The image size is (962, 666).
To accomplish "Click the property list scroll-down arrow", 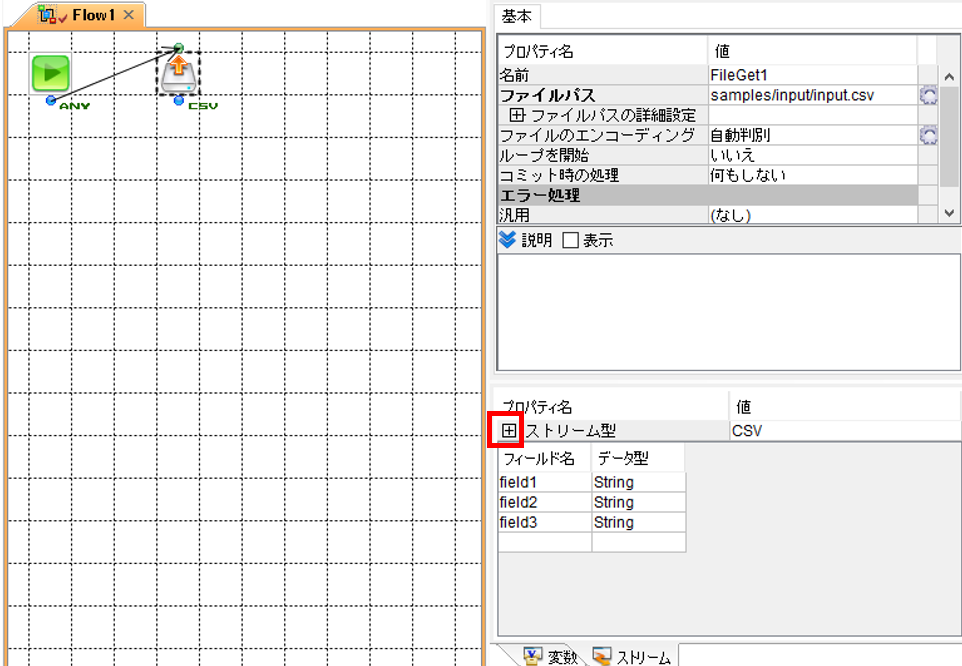I will 949,213.
